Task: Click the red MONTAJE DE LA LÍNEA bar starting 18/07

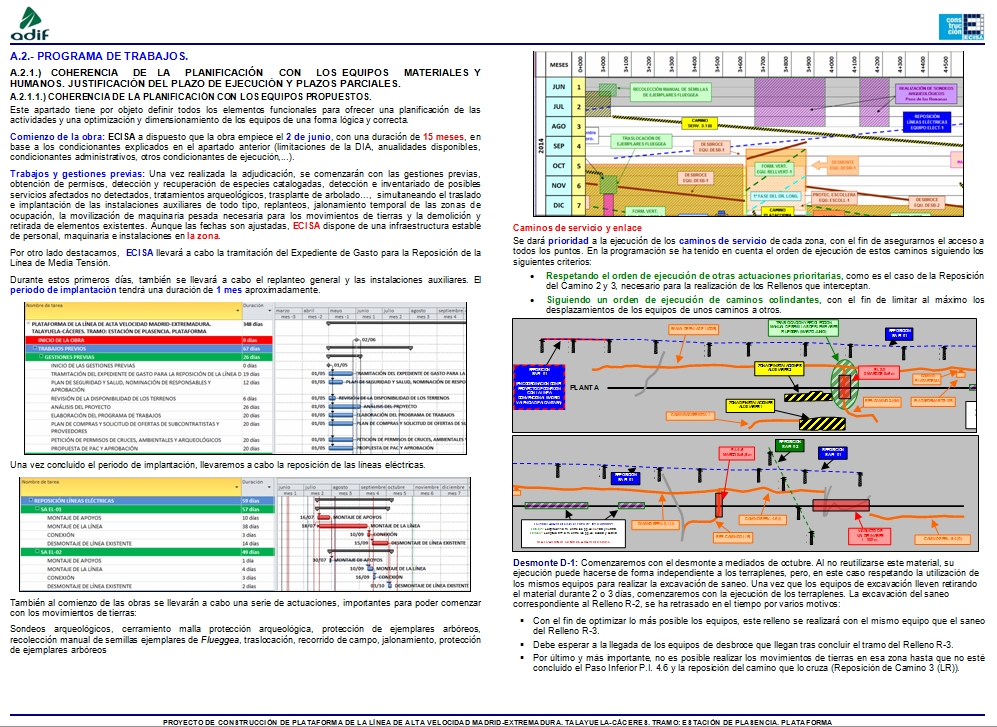Action: 343,526
